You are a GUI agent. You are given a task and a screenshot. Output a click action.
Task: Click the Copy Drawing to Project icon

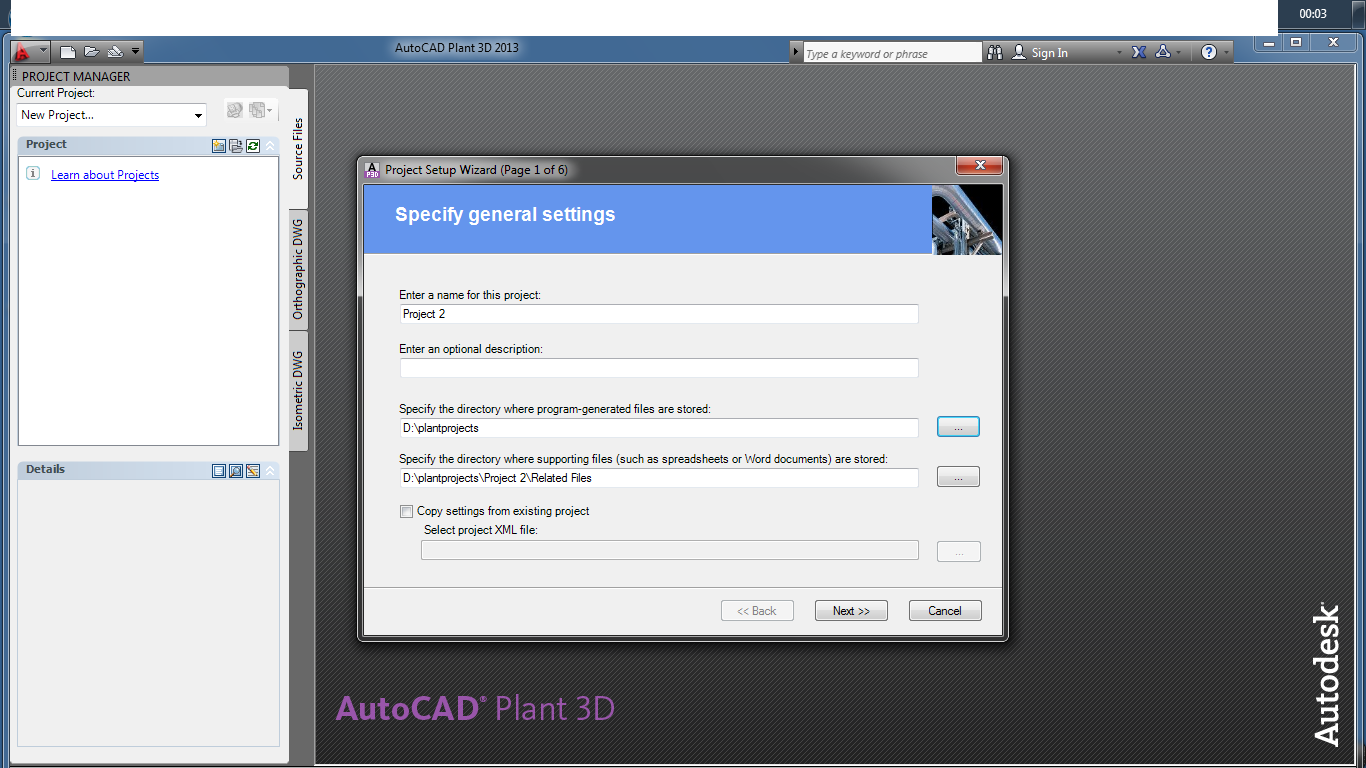(236, 146)
